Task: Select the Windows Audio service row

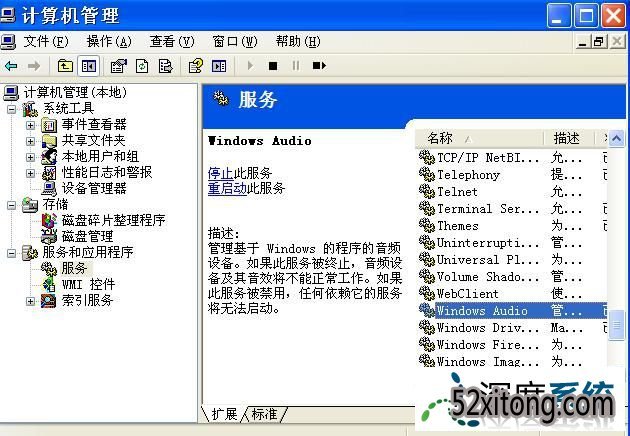Action: 512,311
